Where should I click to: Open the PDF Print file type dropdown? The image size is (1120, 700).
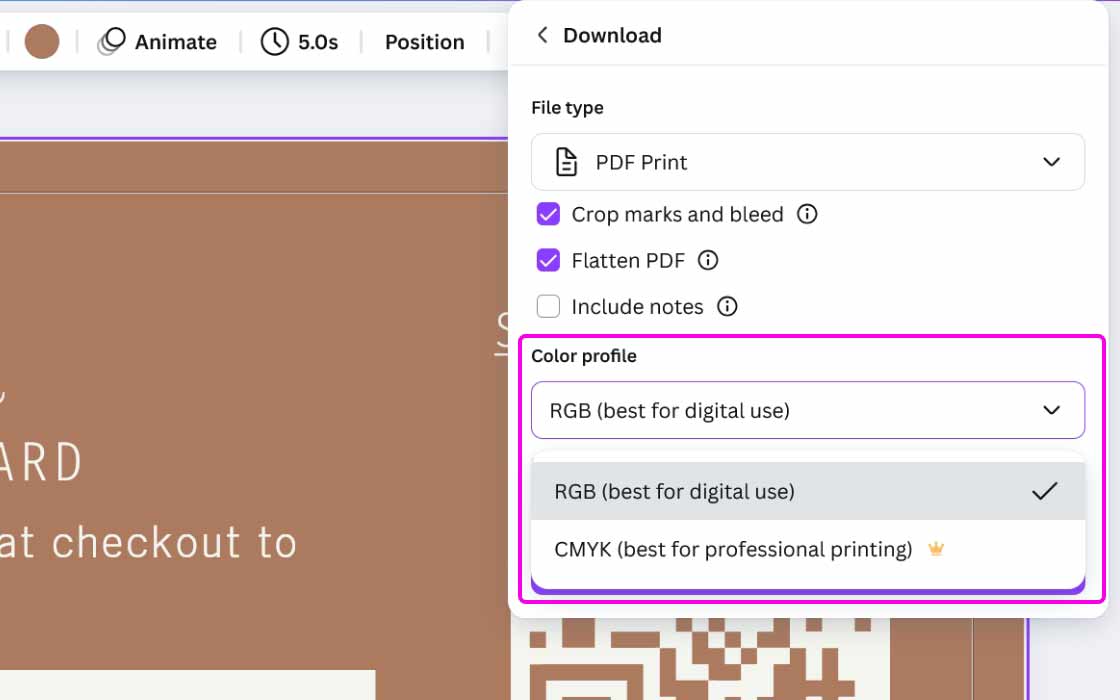coord(806,162)
